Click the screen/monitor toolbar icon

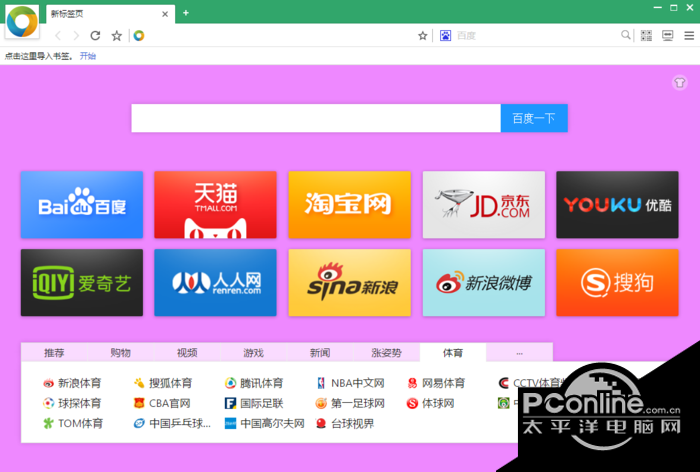667,36
